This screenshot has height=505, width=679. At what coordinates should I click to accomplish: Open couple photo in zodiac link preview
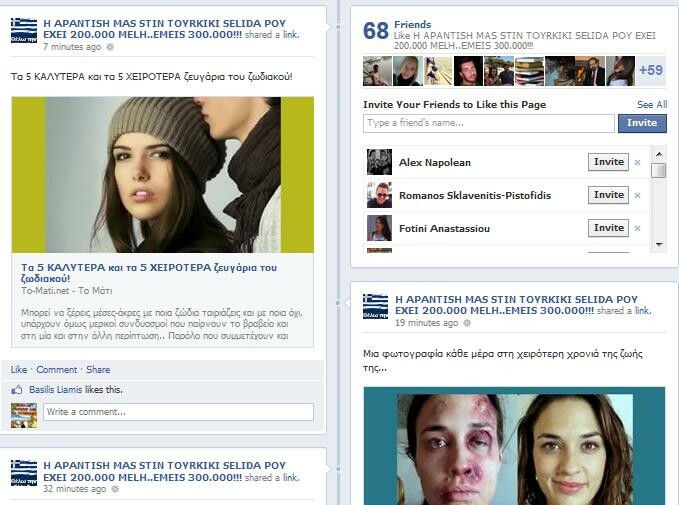[x=162, y=175]
